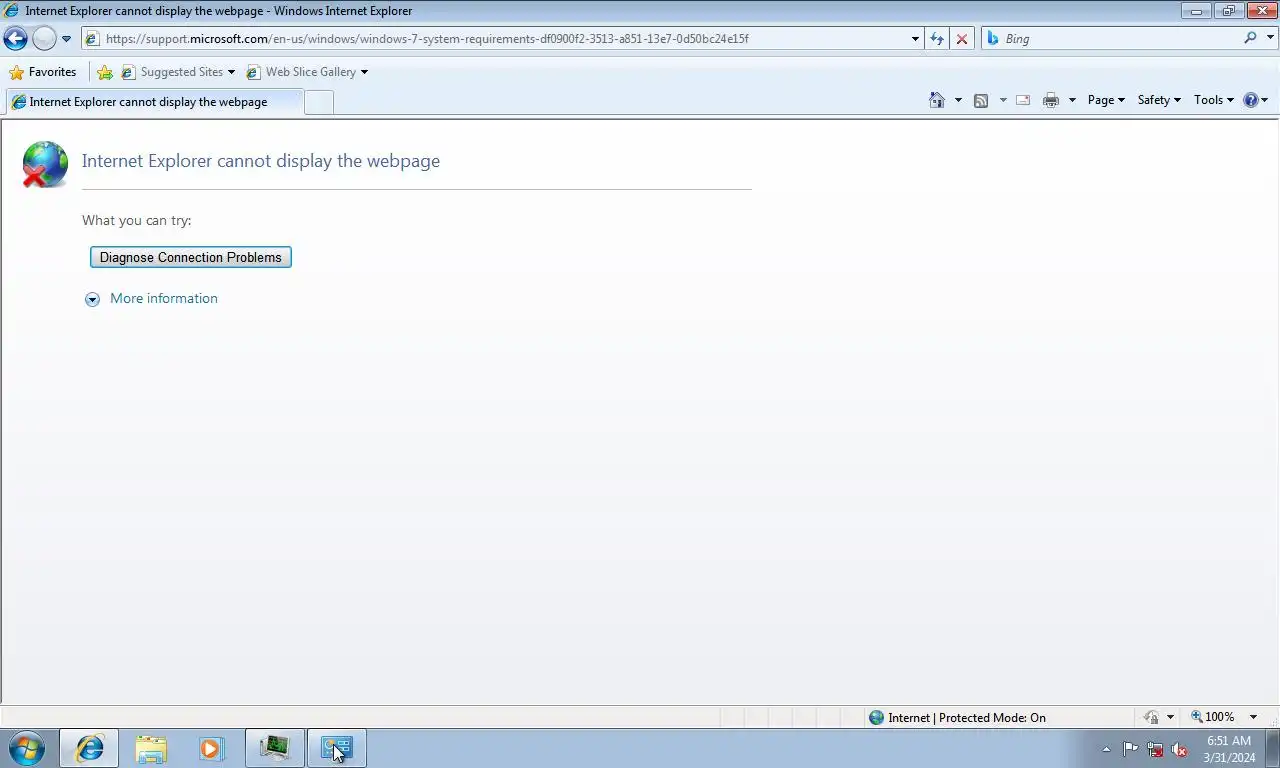Image resolution: width=1280 pixels, height=768 pixels.
Task: Click the Action Center flag tray icon
Action: (x=1130, y=749)
